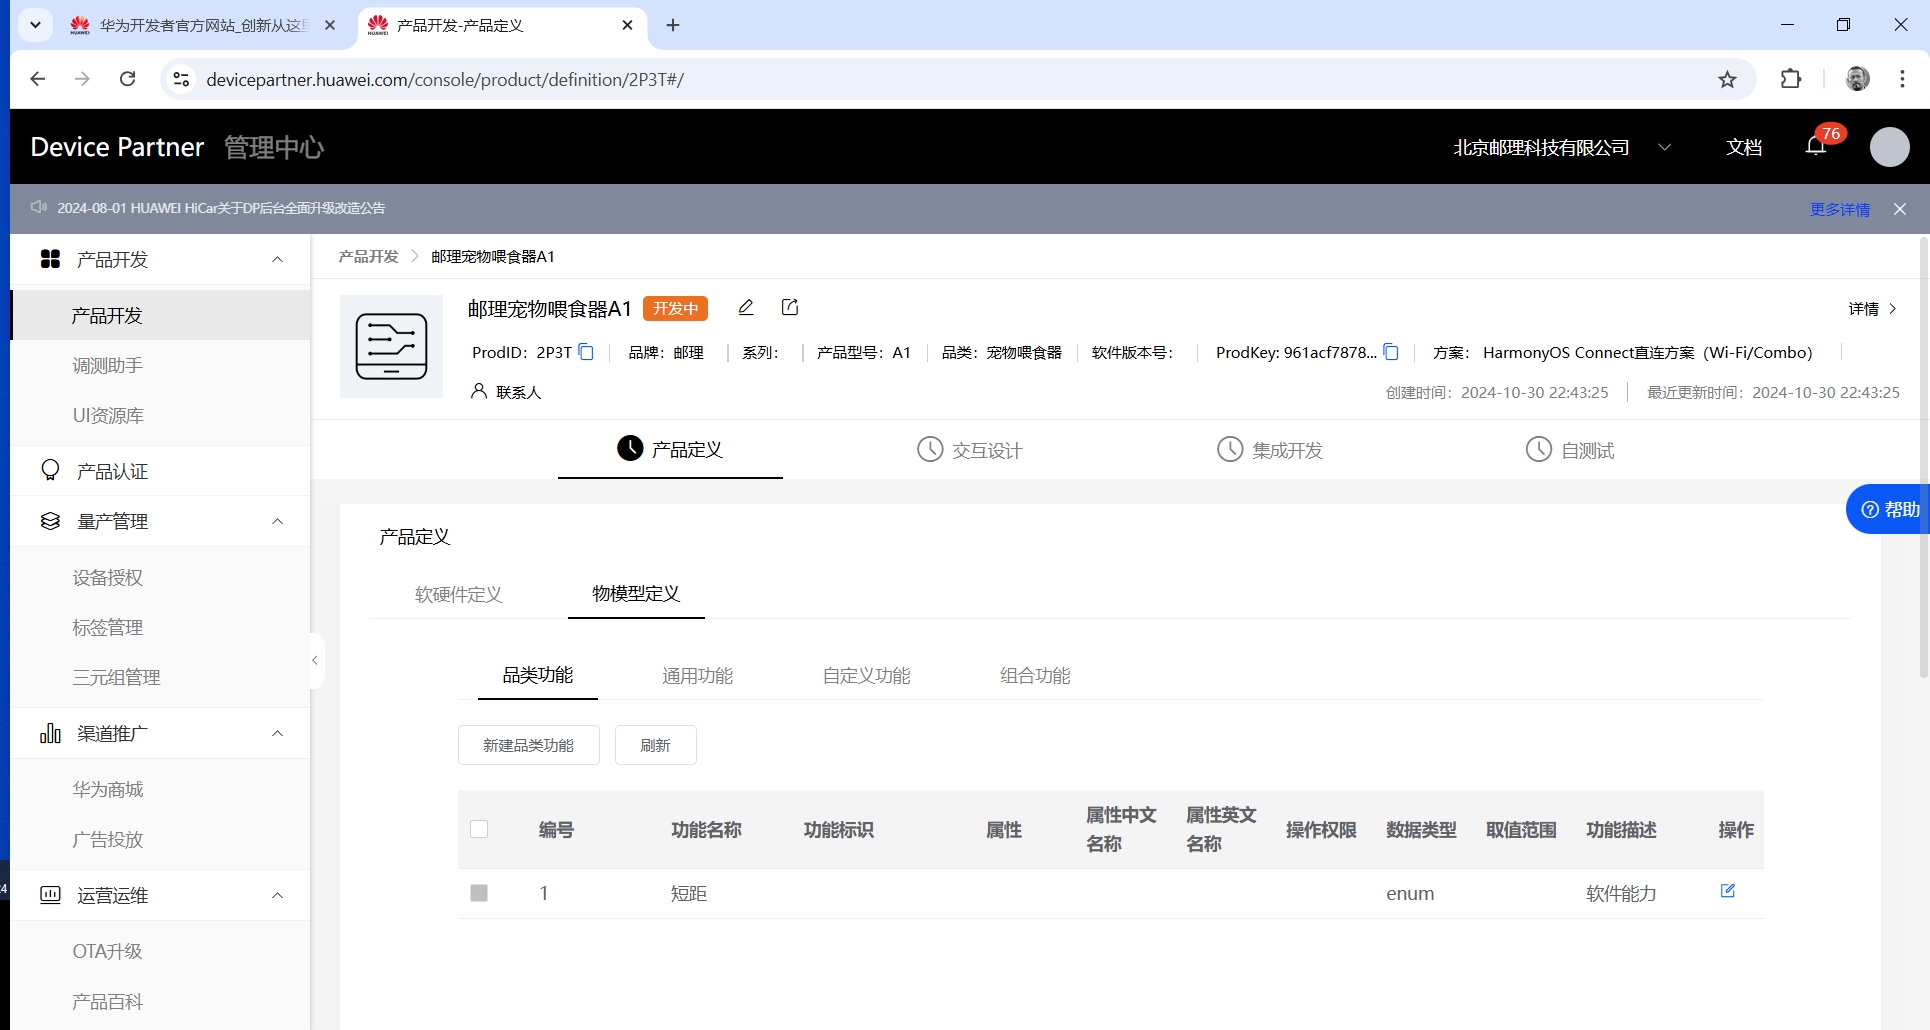This screenshot has width=1930, height=1030.
Task: Open the 帮助 help button
Action: (1888, 509)
